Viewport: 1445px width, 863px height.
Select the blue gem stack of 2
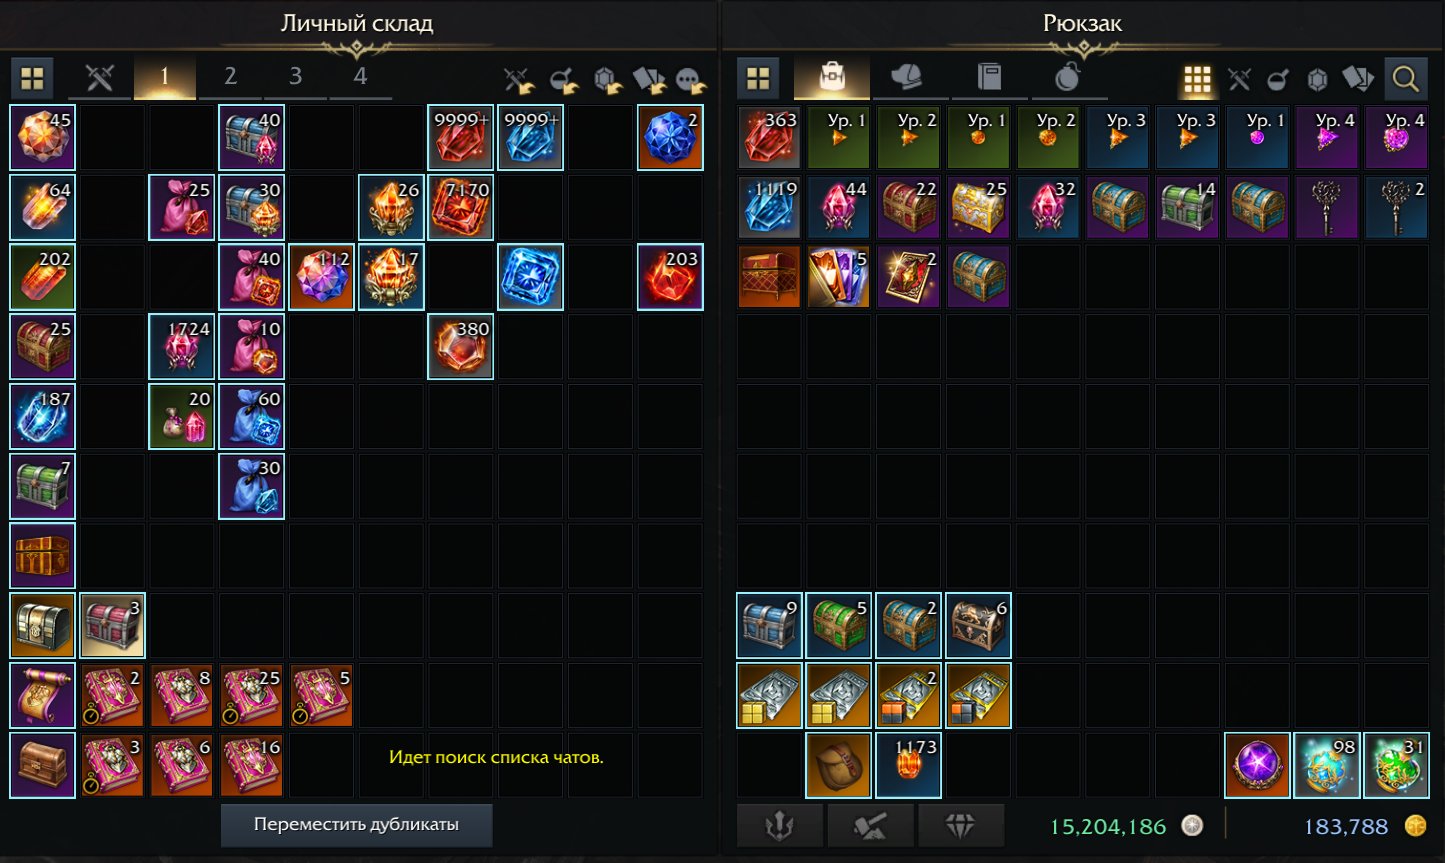pyautogui.click(x=671, y=137)
